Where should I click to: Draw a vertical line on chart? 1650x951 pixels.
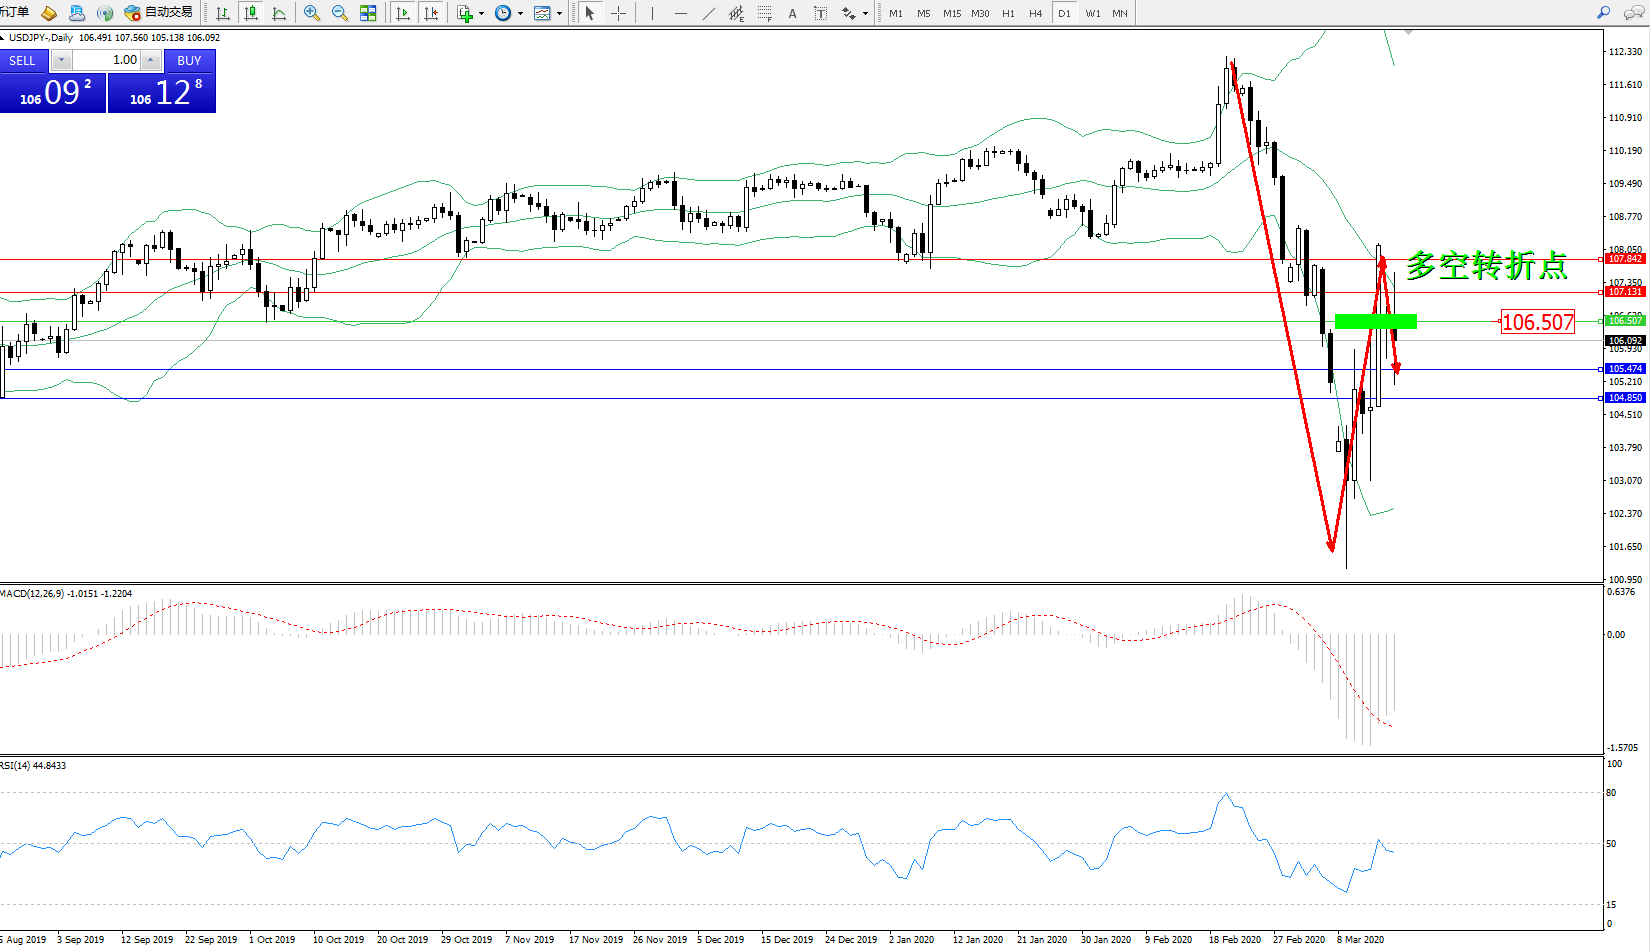tap(652, 13)
